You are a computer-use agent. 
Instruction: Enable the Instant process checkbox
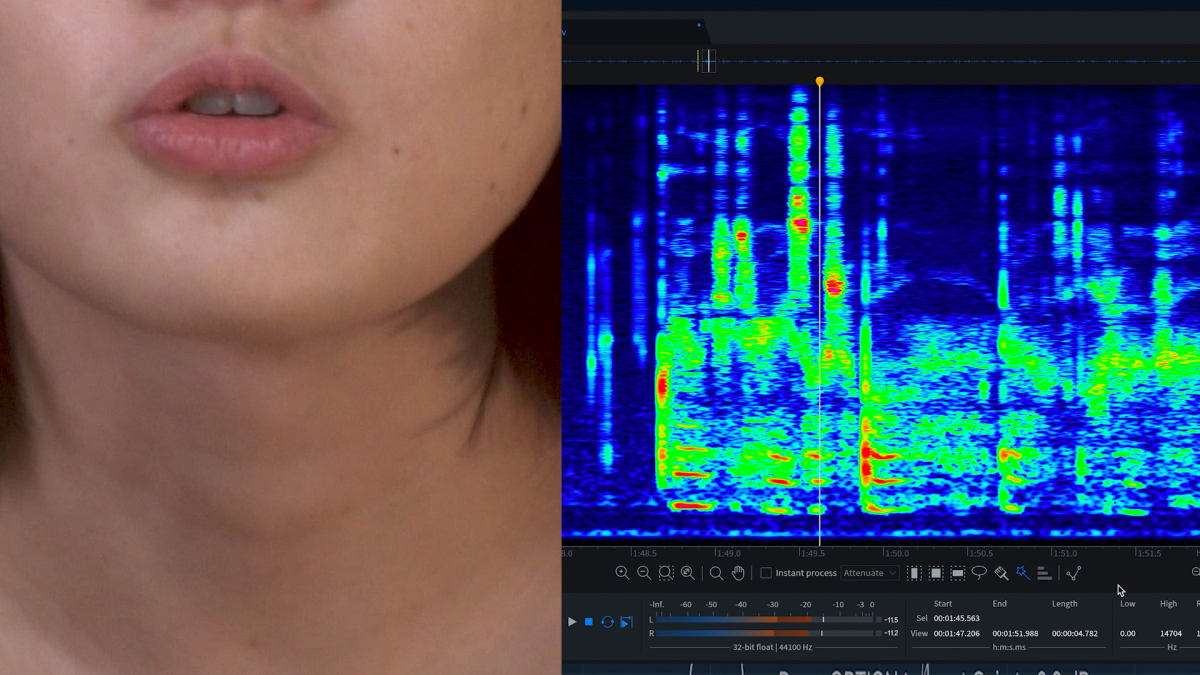pyautogui.click(x=766, y=573)
